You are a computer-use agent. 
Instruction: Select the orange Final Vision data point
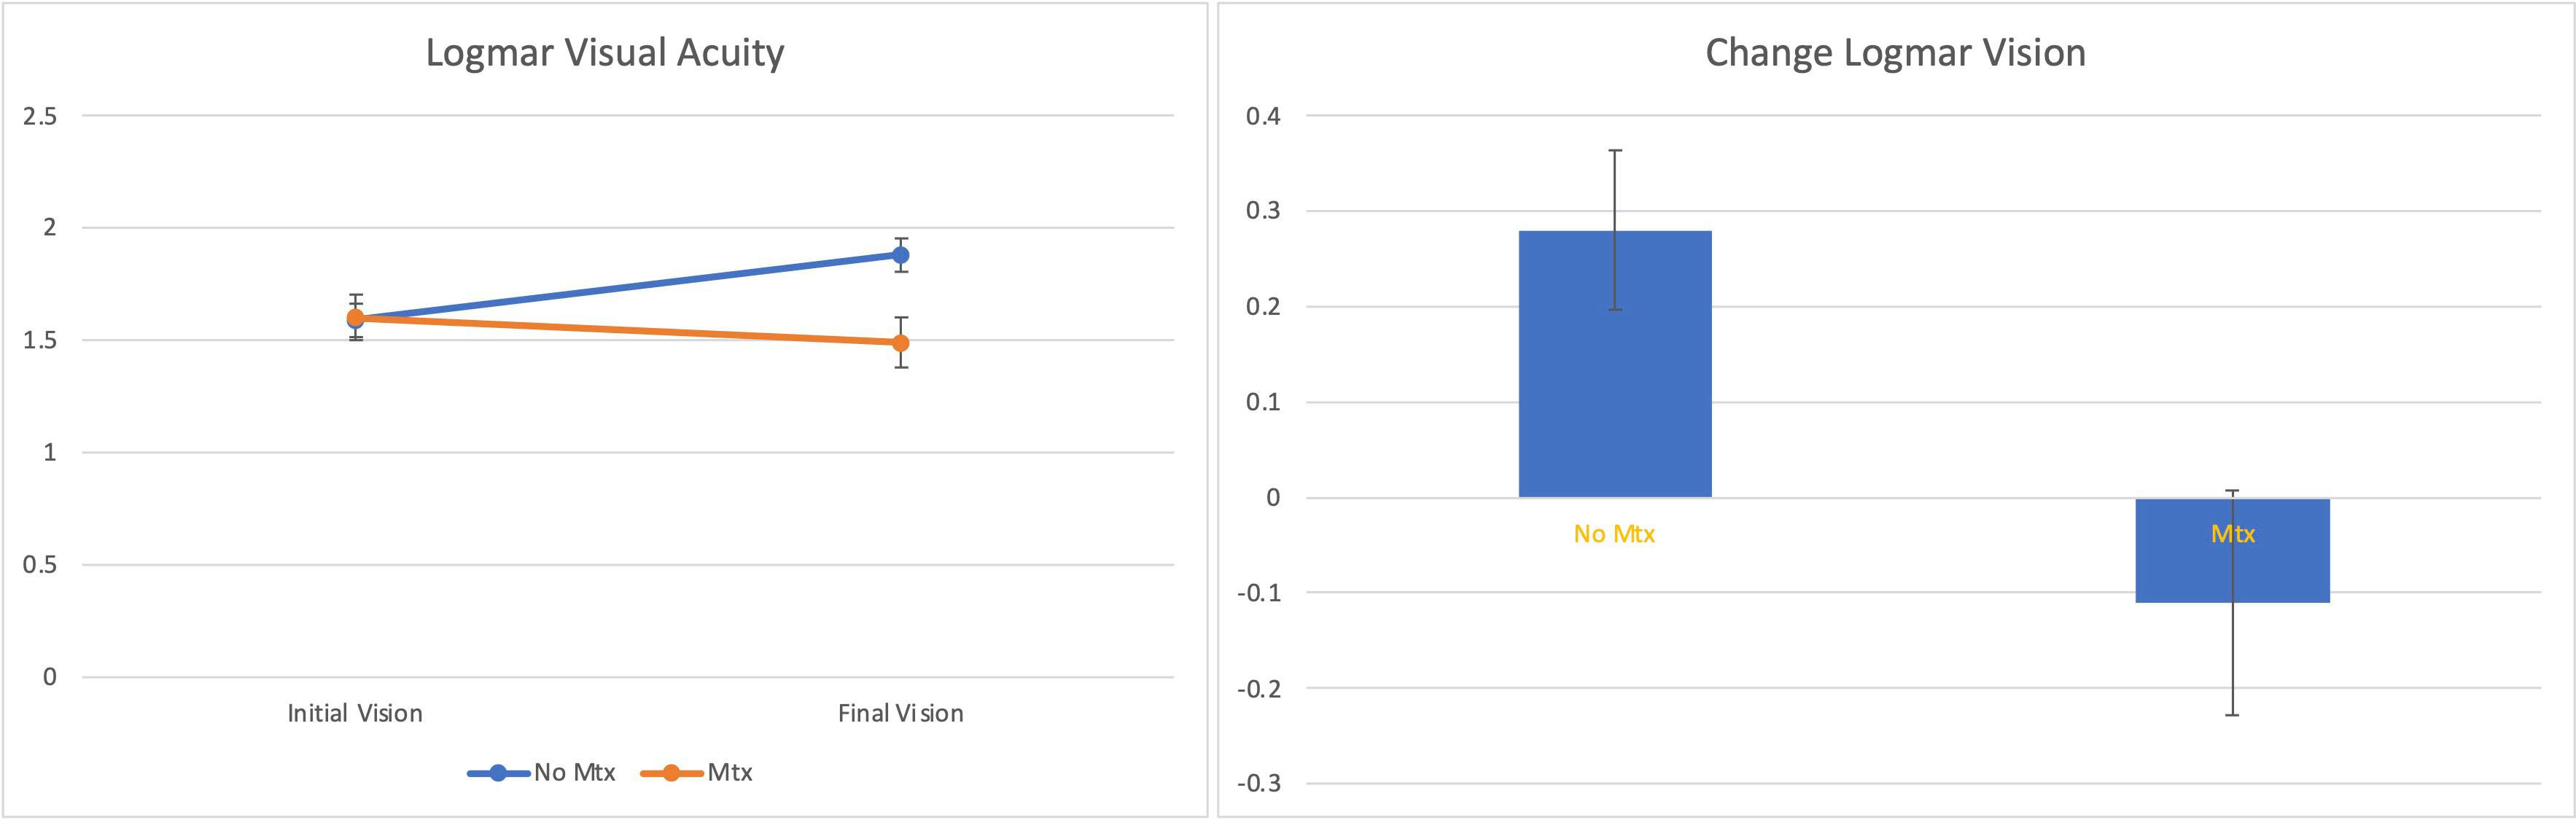tap(900, 343)
